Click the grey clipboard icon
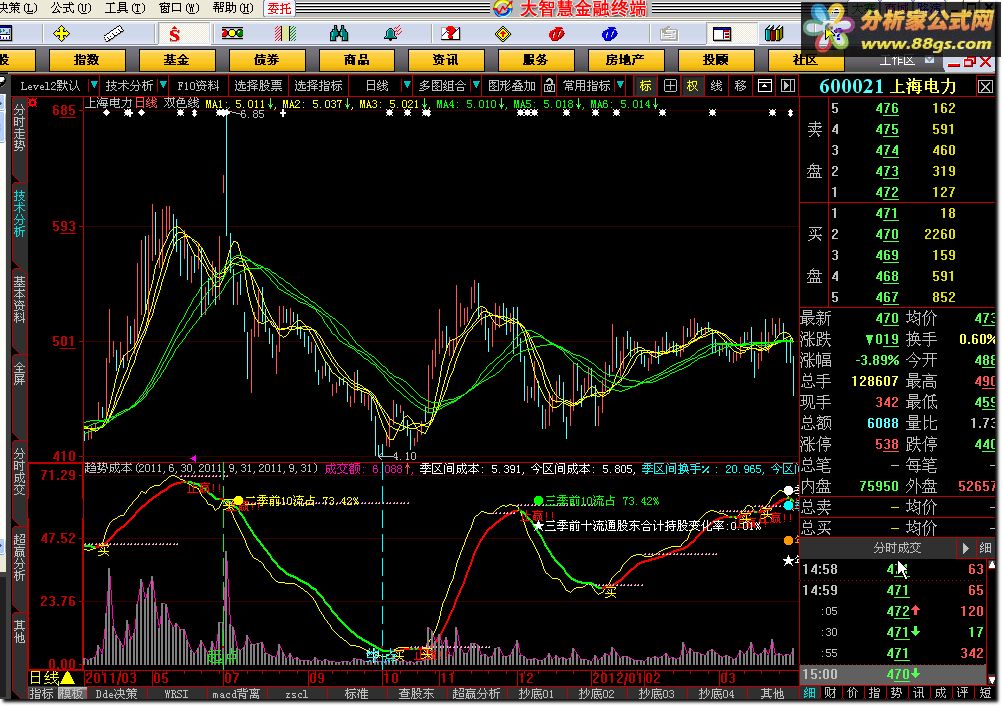This screenshot has height=706, width=1003. click(669, 33)
